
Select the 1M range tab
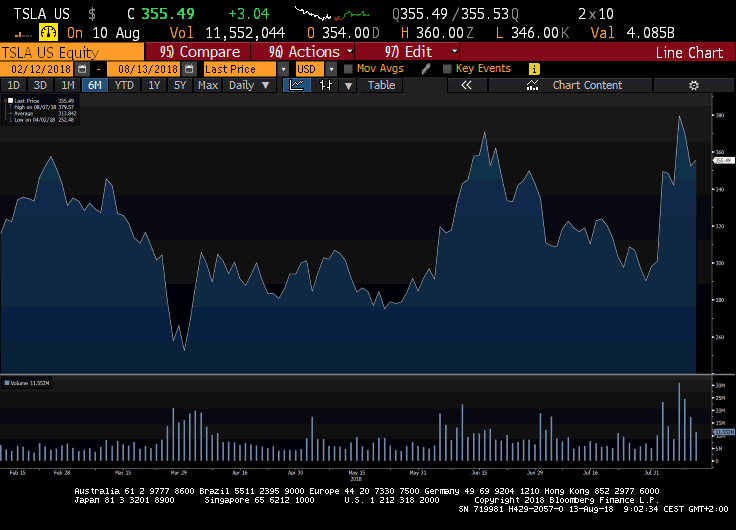(68, 85)
